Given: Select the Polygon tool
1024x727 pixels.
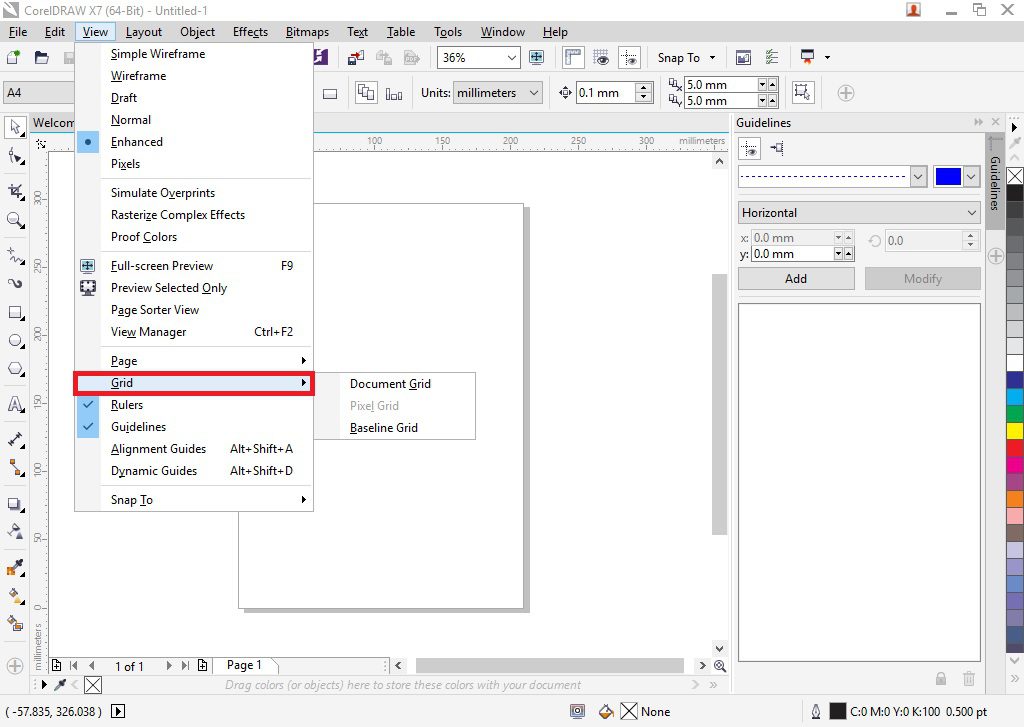Looking at the screenshot, I should pos(15,369).
